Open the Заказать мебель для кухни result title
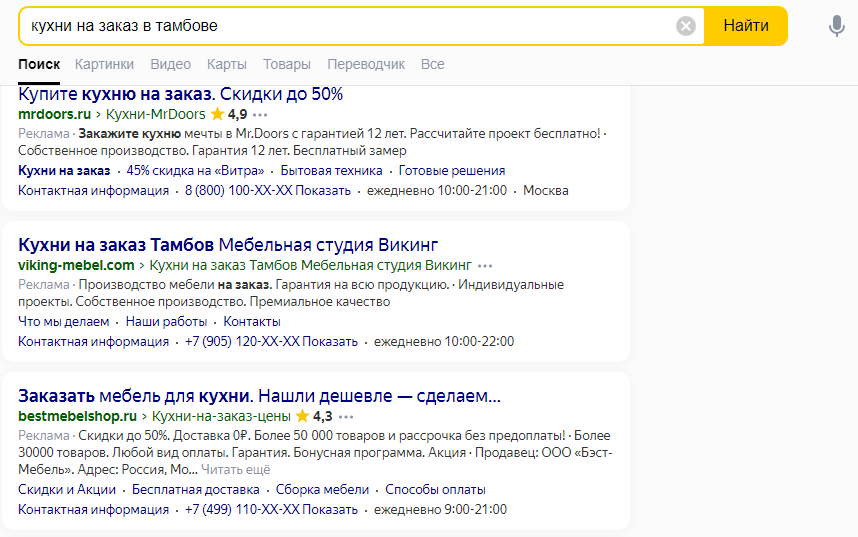Image resolution: width=858 pixels, height=537 pixels. (x=259, y=396)
